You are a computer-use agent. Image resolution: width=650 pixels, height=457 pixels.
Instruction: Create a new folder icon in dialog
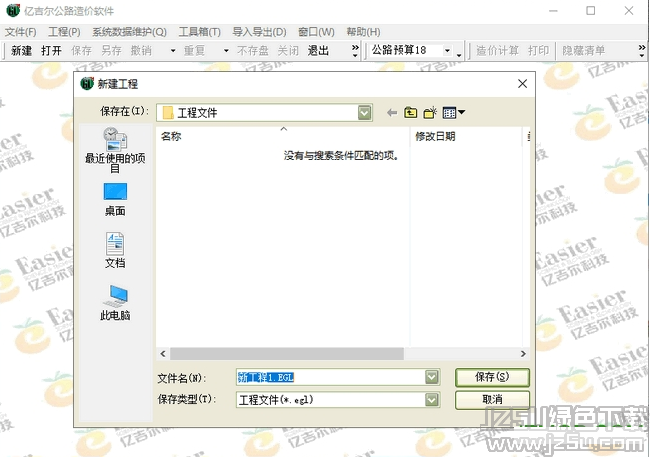tap(430, 112)
